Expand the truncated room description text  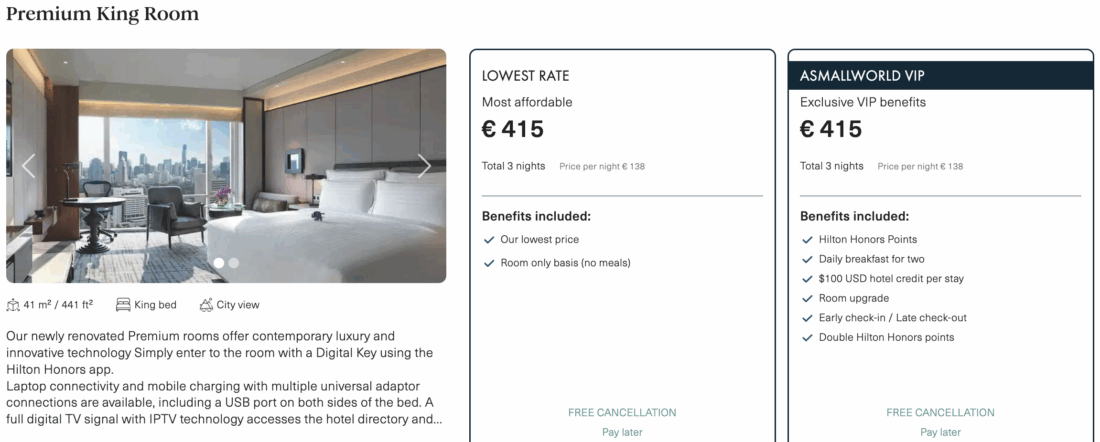click(x=436, y=419)
